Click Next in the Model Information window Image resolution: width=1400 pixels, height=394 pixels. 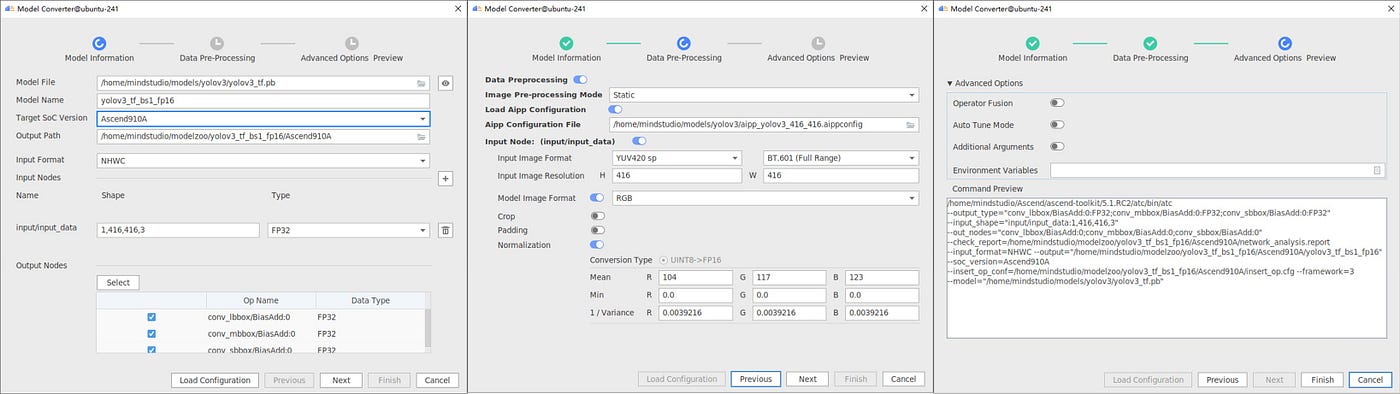341,380
